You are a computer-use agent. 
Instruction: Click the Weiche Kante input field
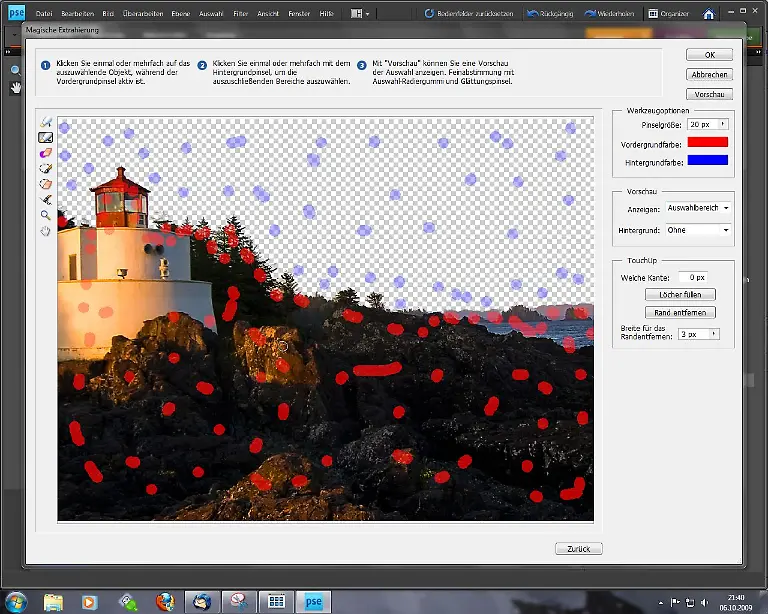692,276
